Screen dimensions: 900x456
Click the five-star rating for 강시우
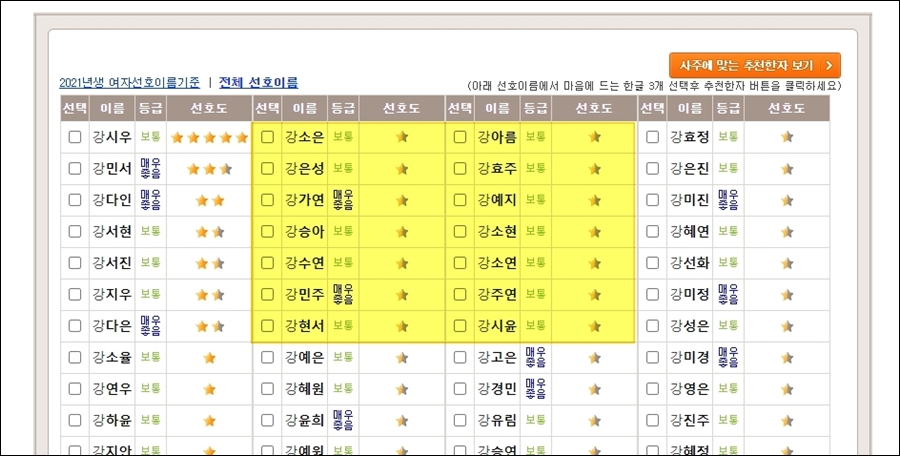210,138
